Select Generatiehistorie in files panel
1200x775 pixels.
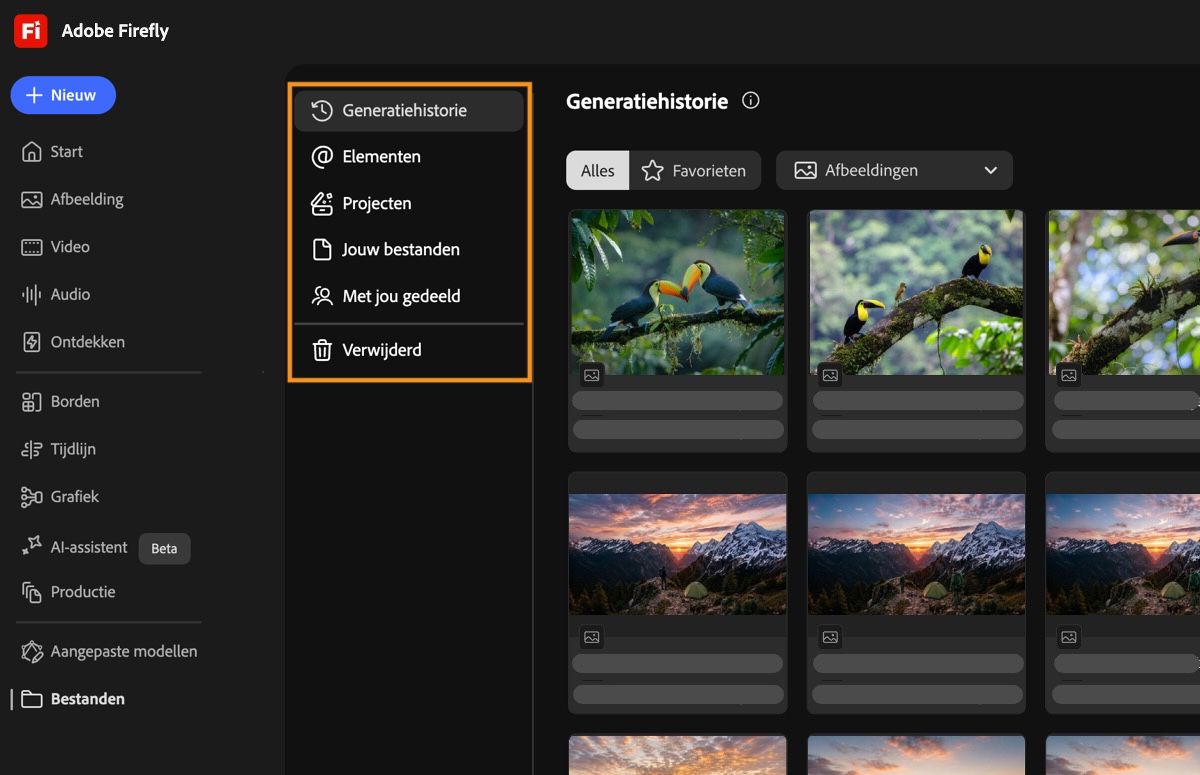pos(408,110)
